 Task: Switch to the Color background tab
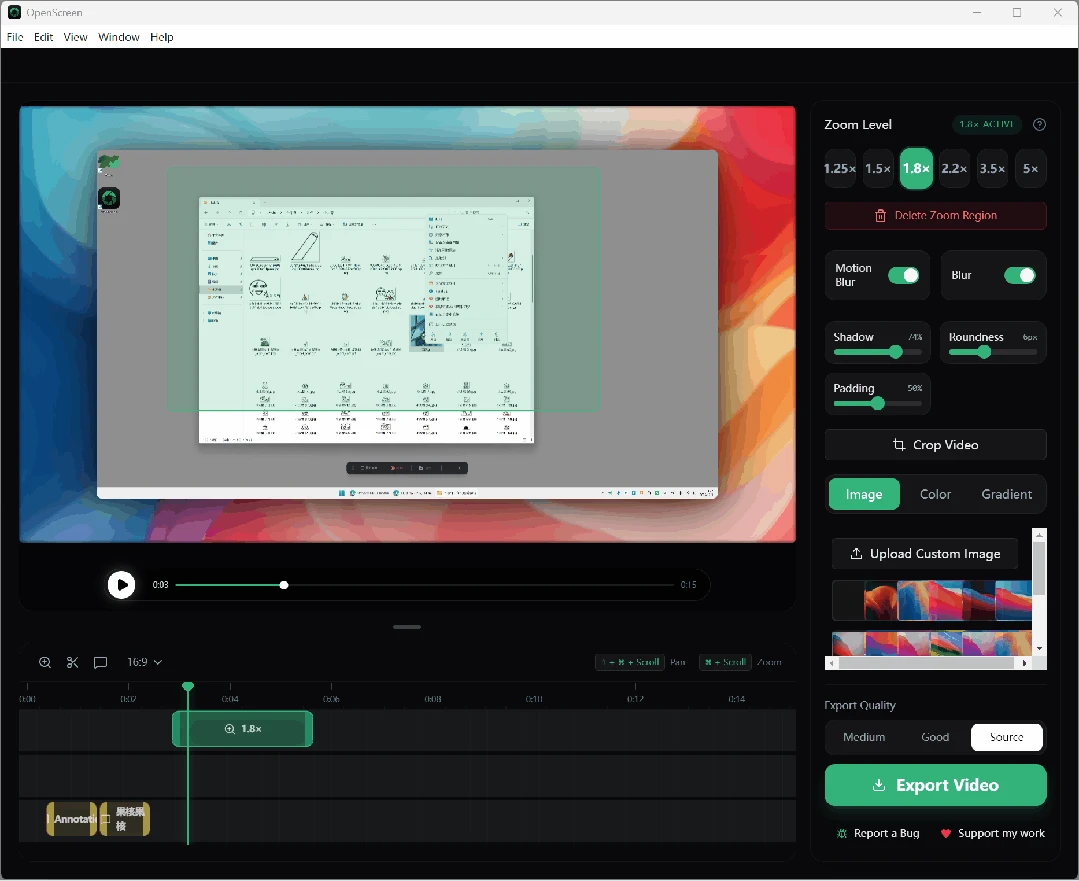(935, 494)
